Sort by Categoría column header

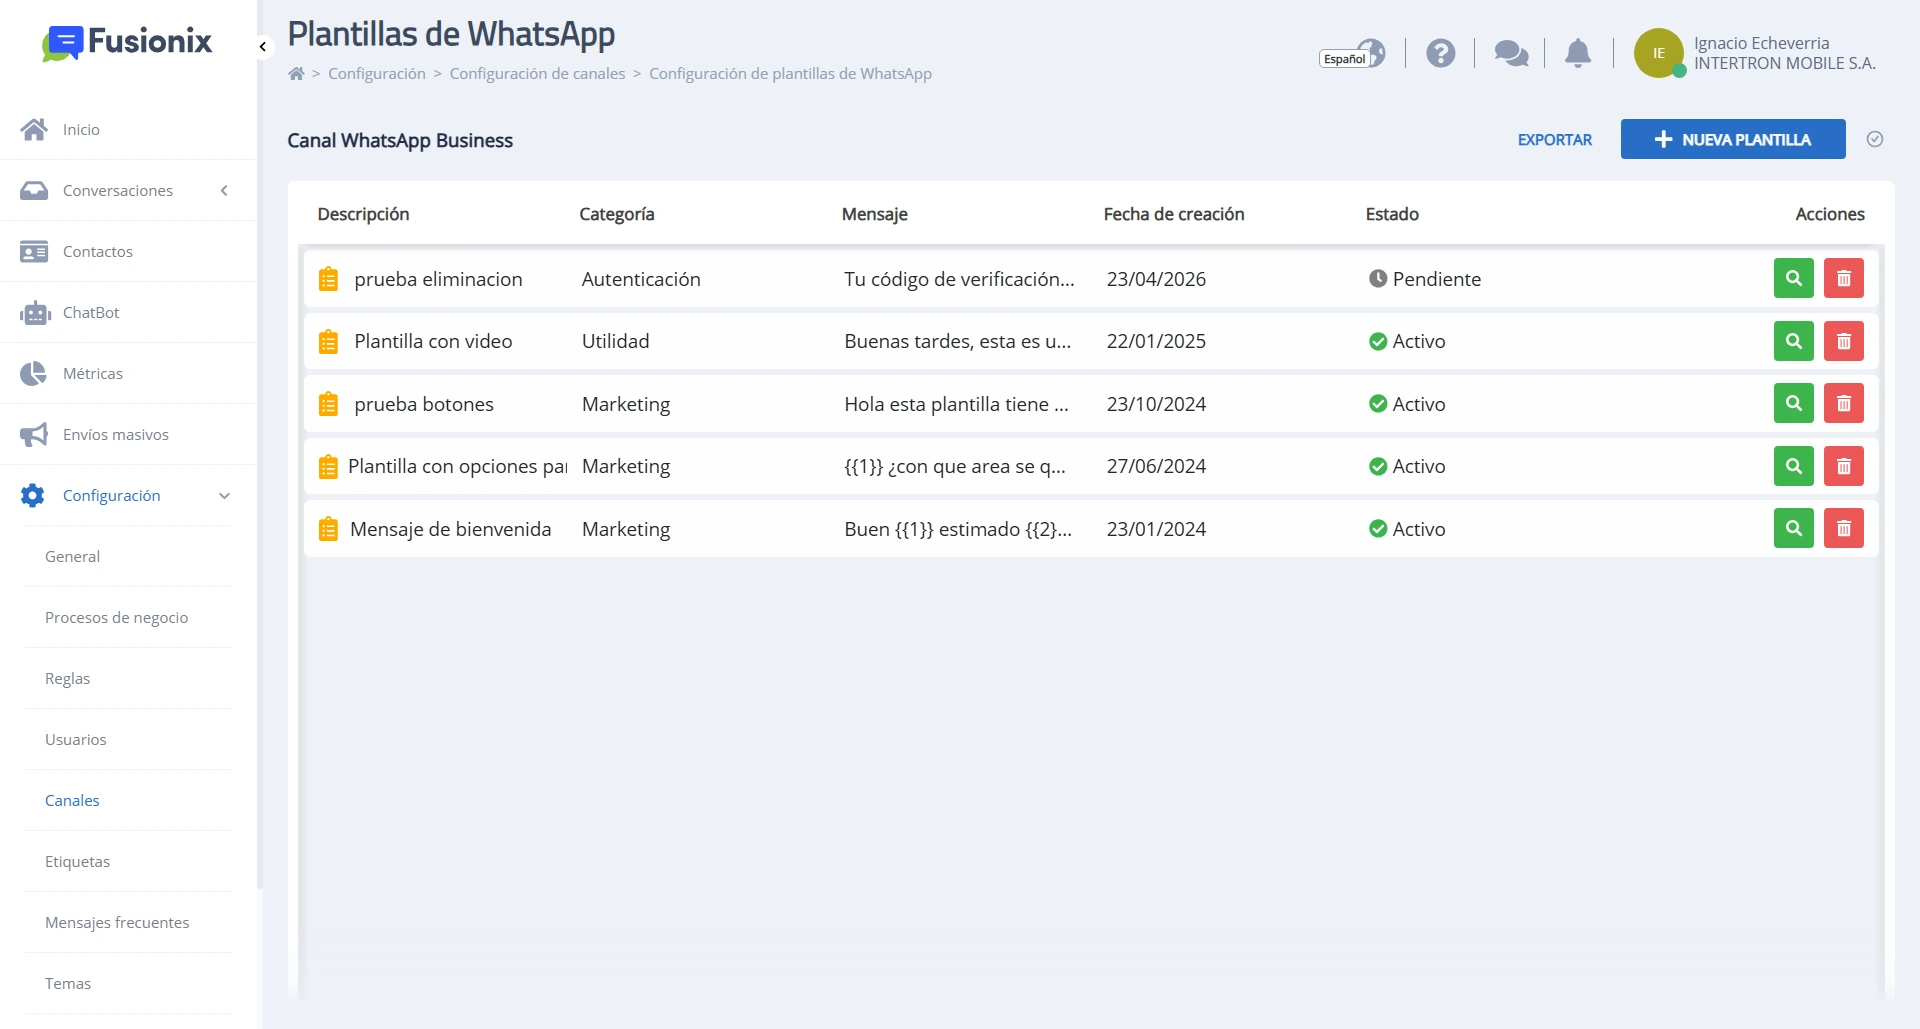(x=617, y=214)
